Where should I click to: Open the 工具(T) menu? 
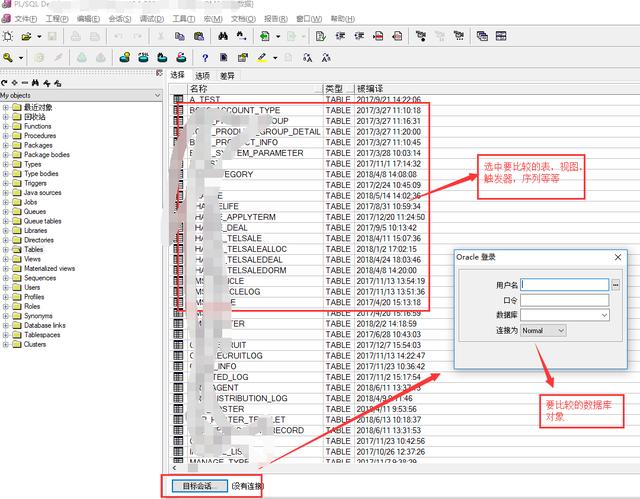point(184,19)
